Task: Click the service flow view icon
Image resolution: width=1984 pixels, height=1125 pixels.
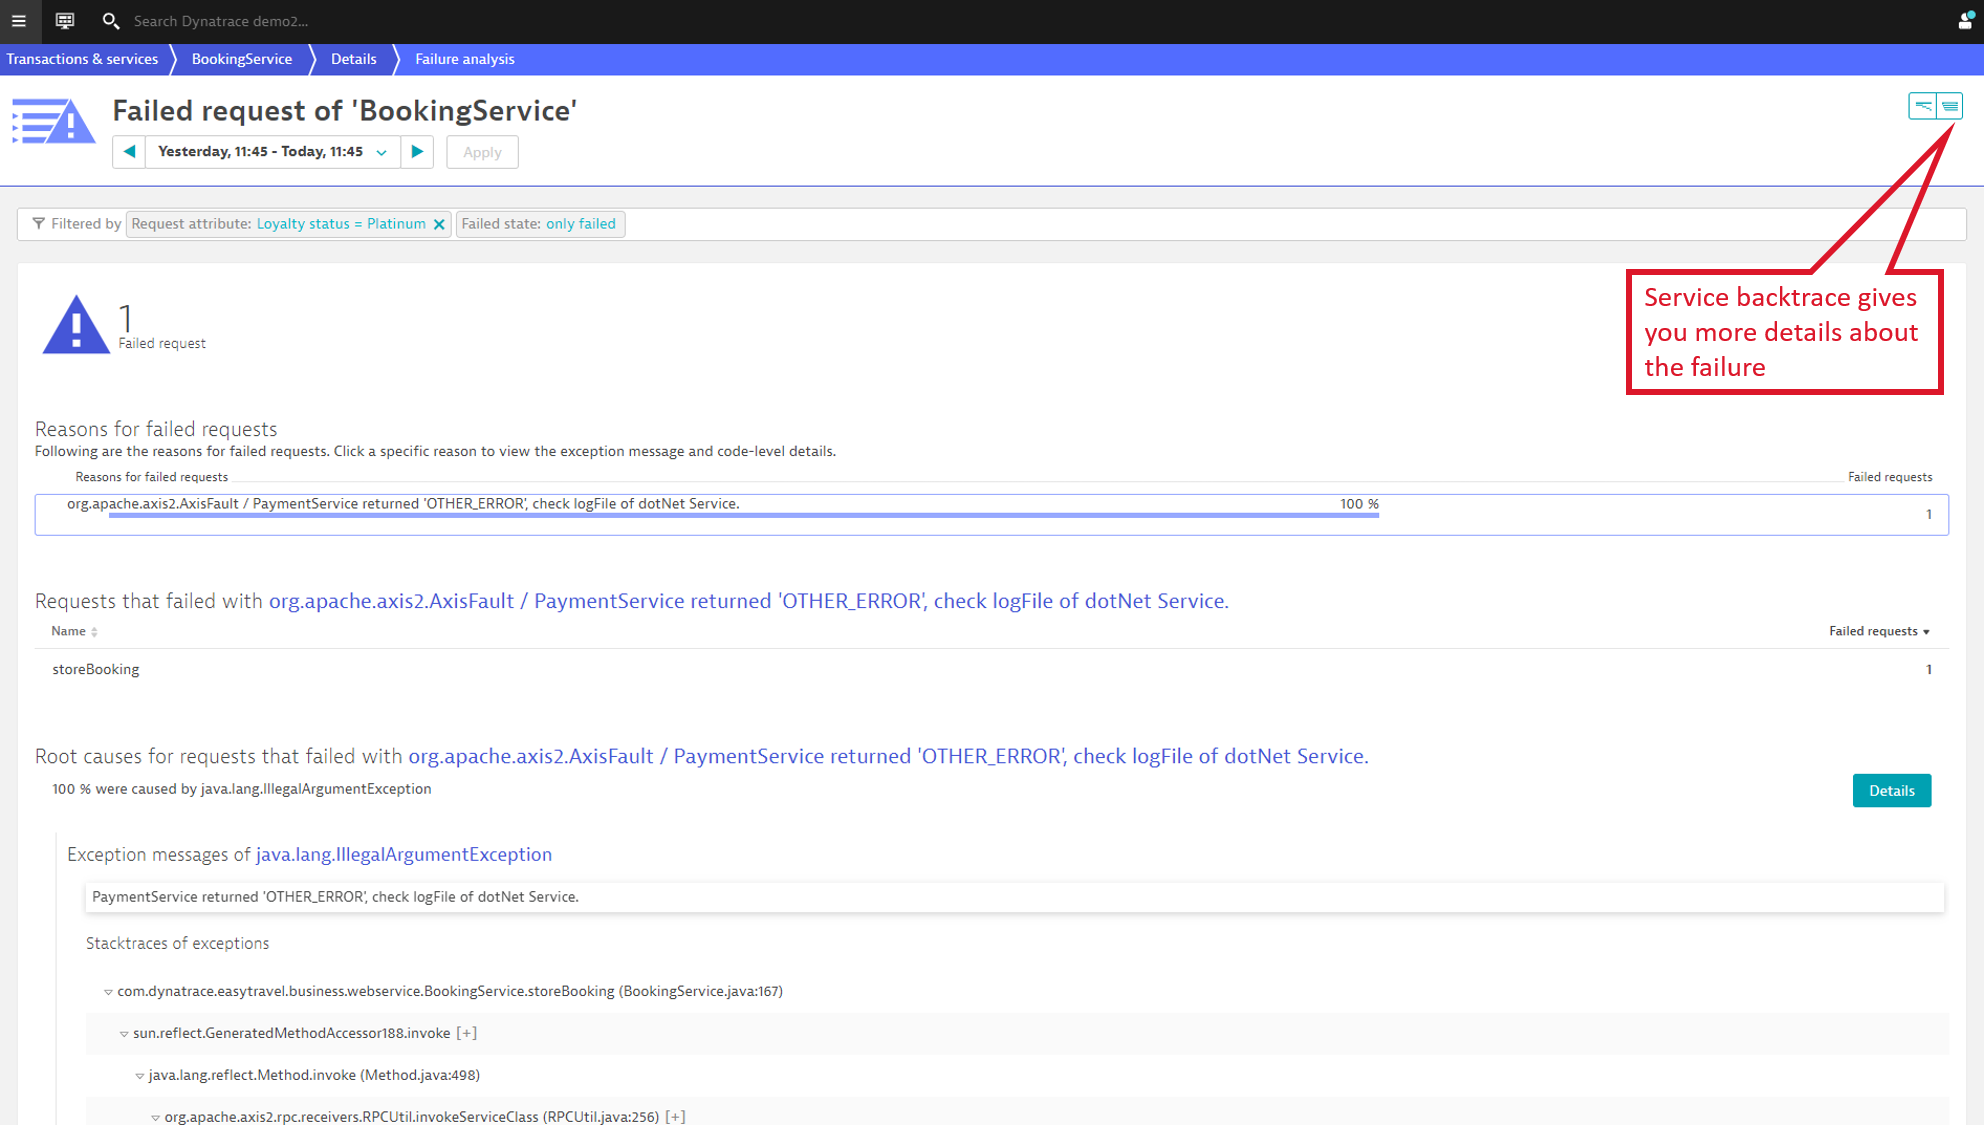Action: (x=1922, y=106)
